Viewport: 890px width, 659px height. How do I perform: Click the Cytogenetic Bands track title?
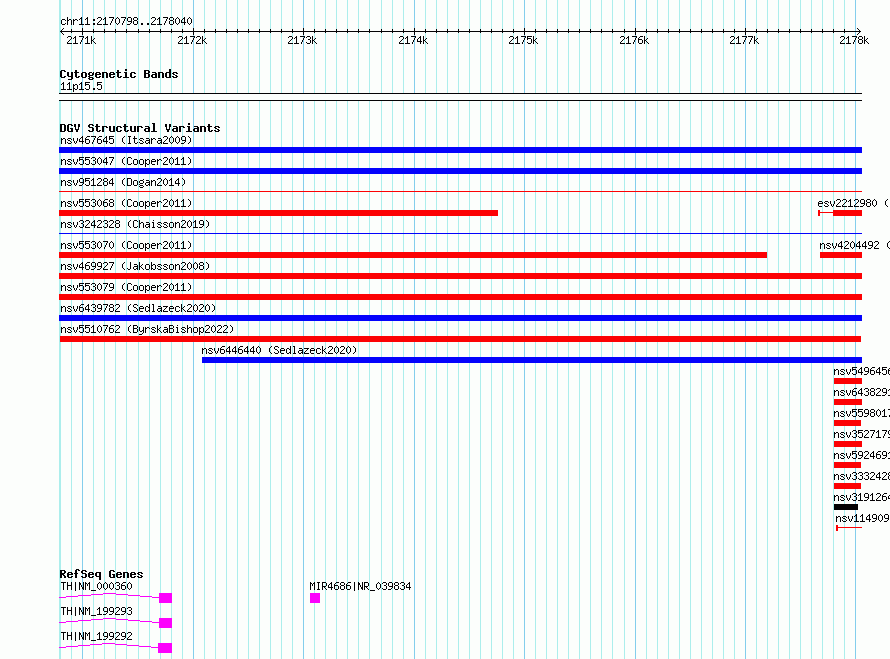point(119,74)
